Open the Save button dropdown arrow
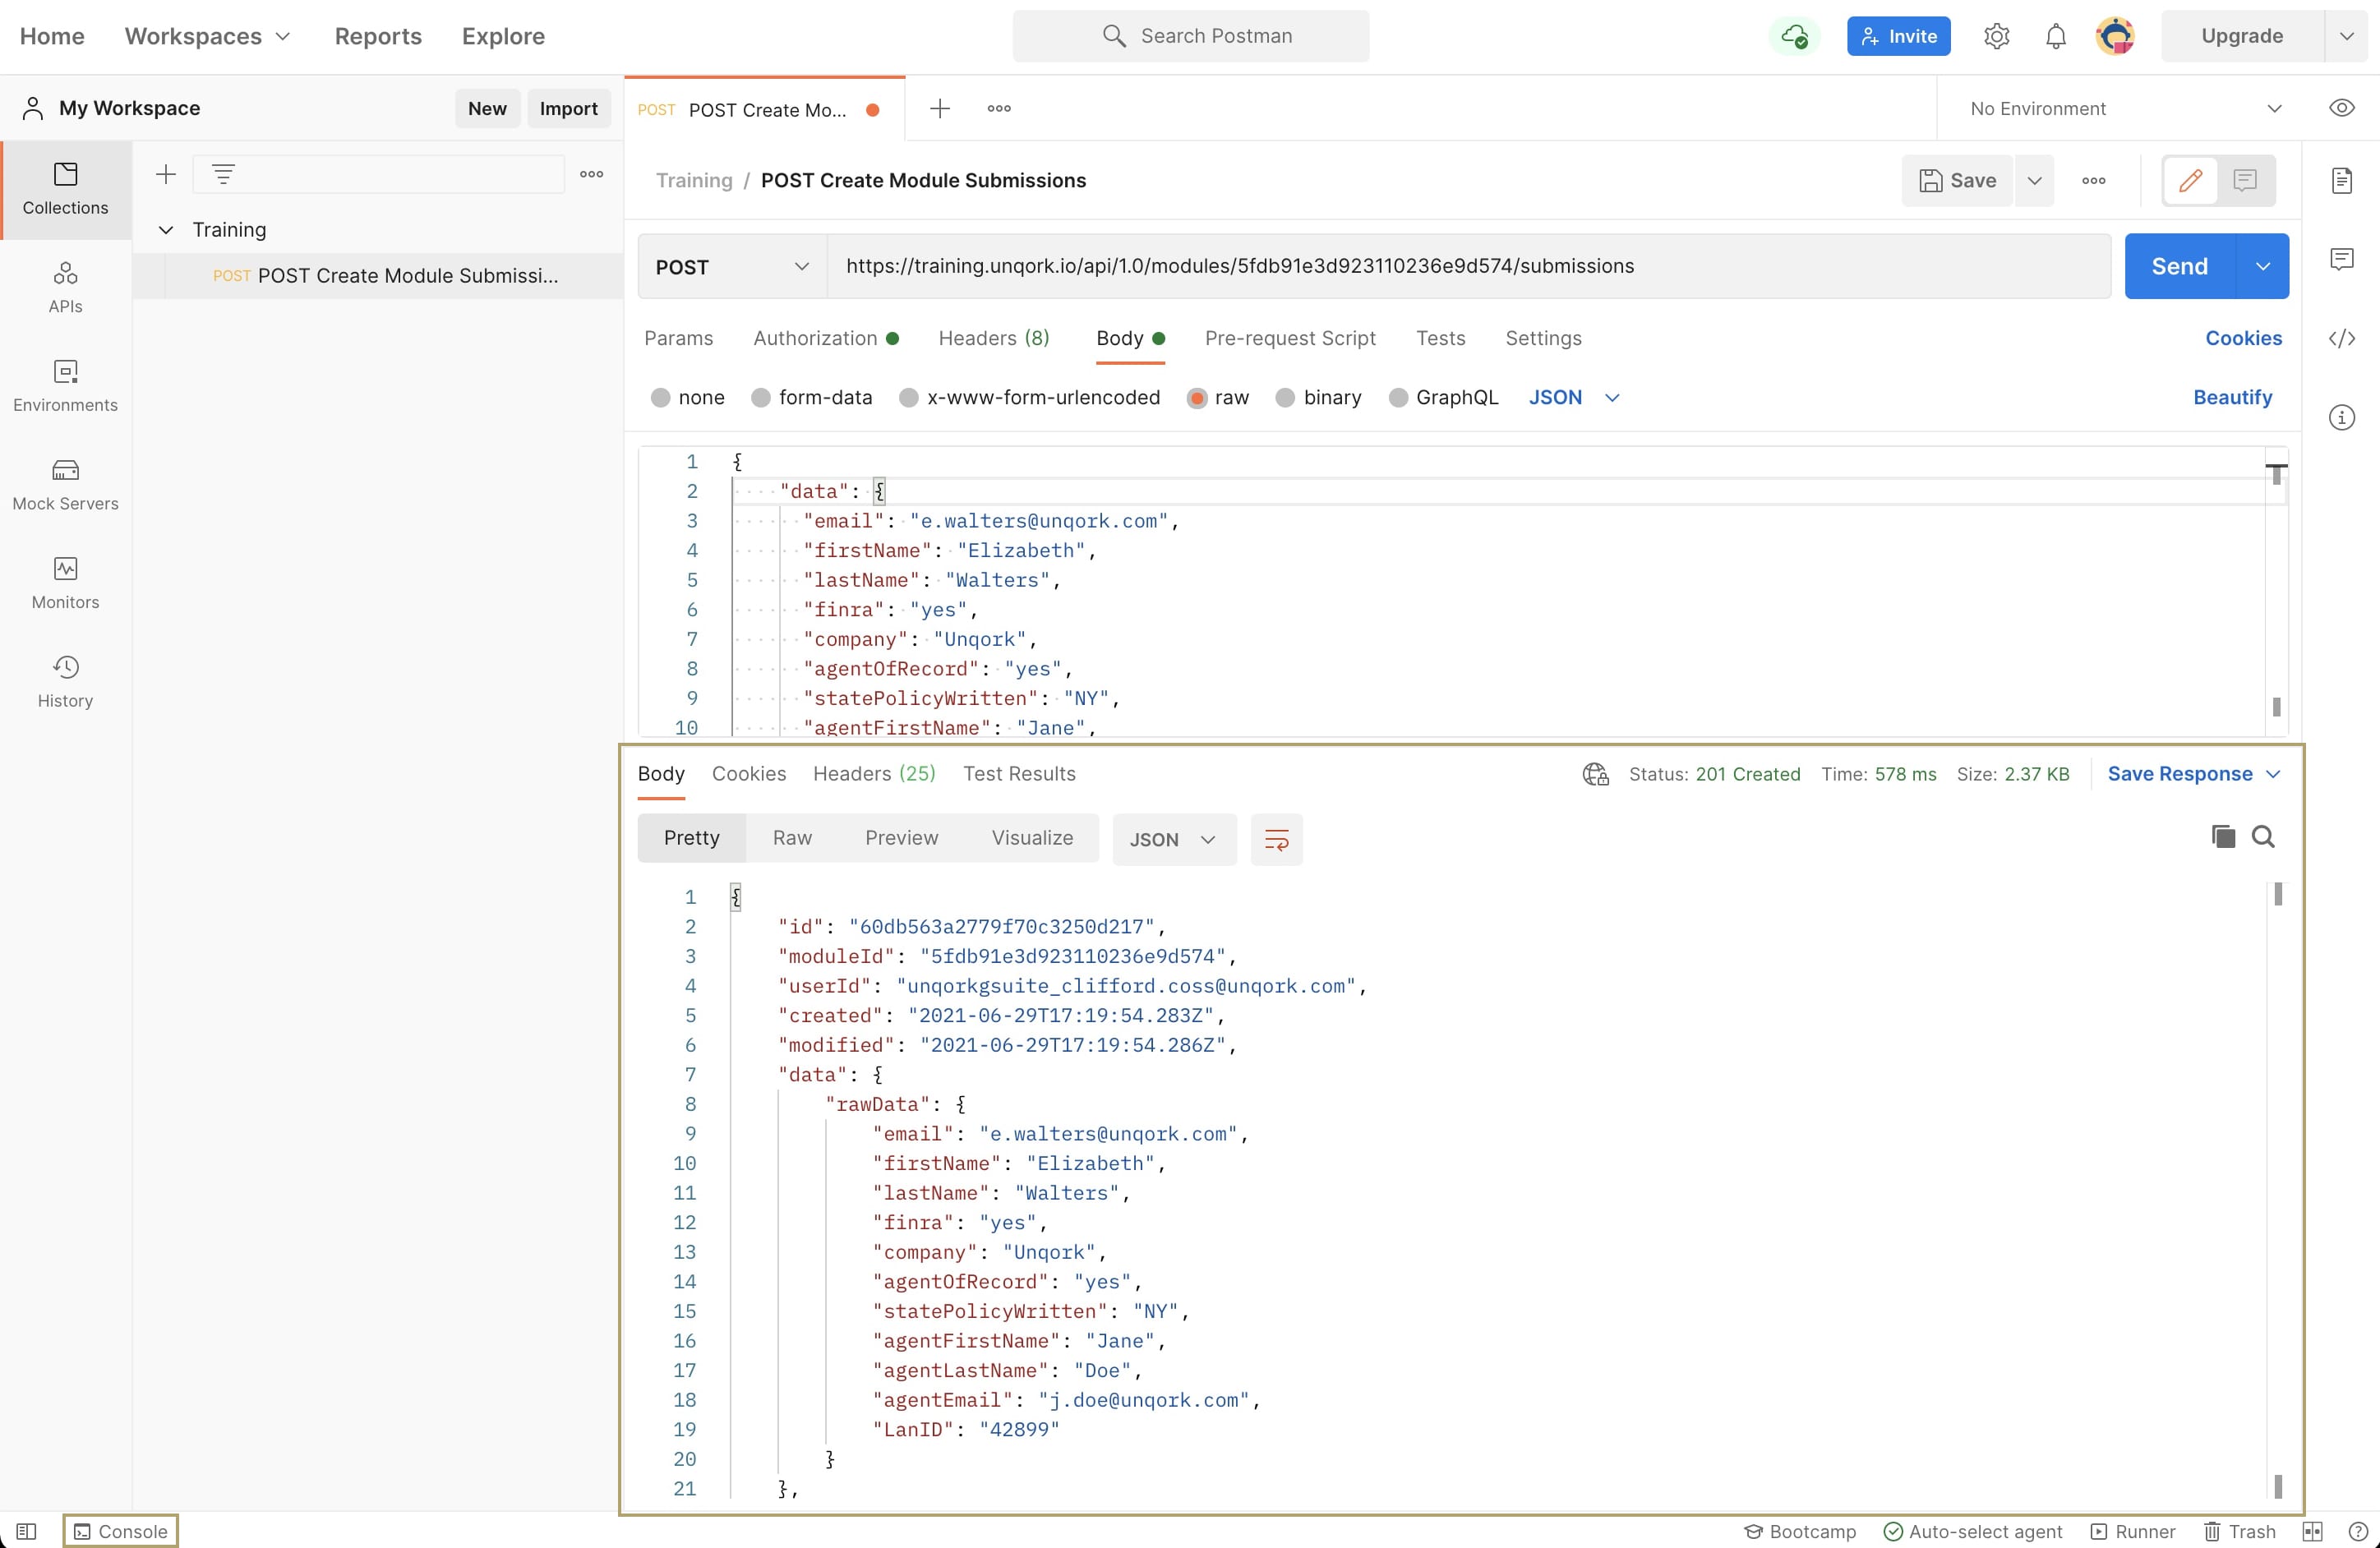Viewport: 2380px width, 1548px height. click(x=2034, y=181)
